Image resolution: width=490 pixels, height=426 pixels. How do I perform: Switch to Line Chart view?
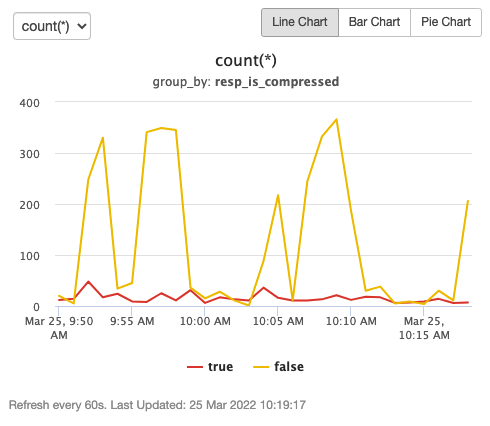pyautogui.click(x=300, y=22)
